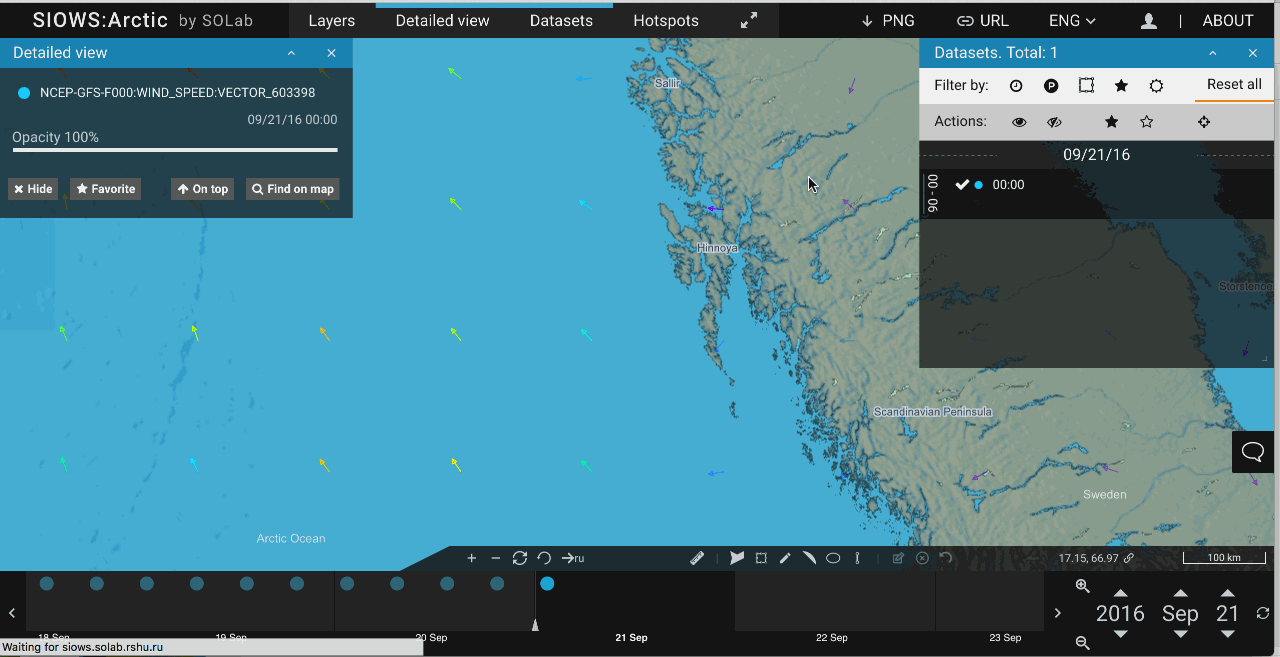Collapse the Datasets panel
1280x657 pixels.
[1212, 53]
